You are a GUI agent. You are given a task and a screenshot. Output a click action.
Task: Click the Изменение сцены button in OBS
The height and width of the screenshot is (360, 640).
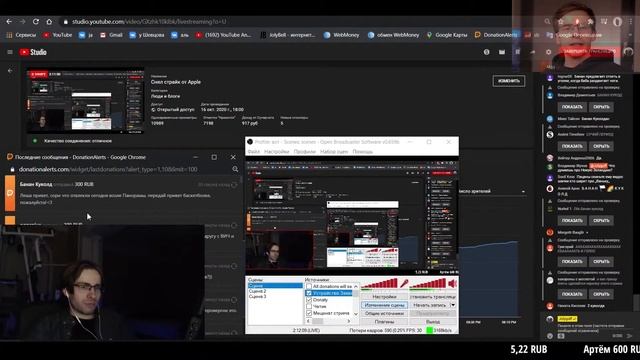point(384,305)
